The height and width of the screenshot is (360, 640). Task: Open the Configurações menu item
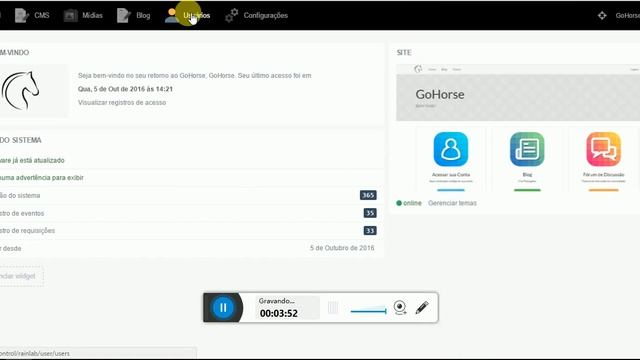tap(257, 16)
